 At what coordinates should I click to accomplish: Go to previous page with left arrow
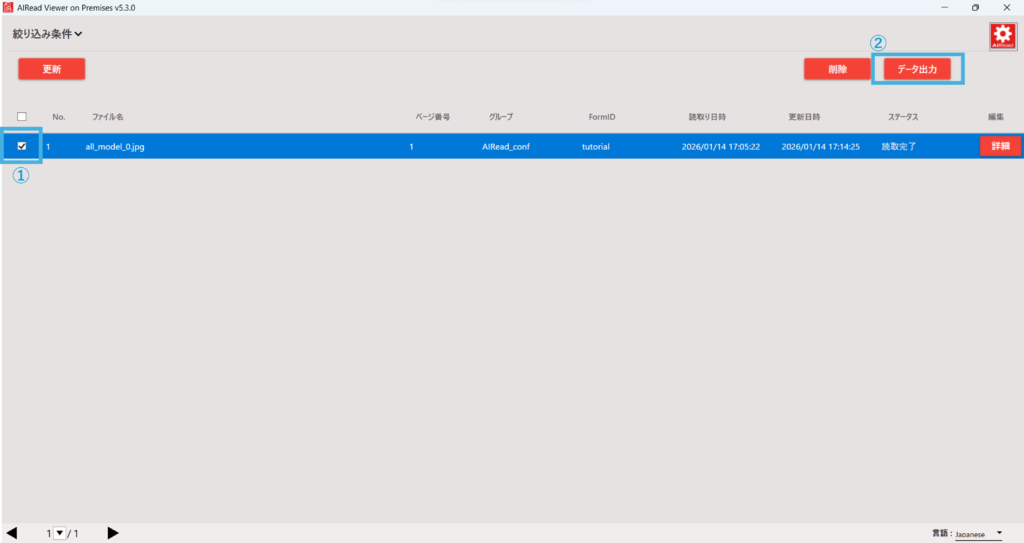11,533
